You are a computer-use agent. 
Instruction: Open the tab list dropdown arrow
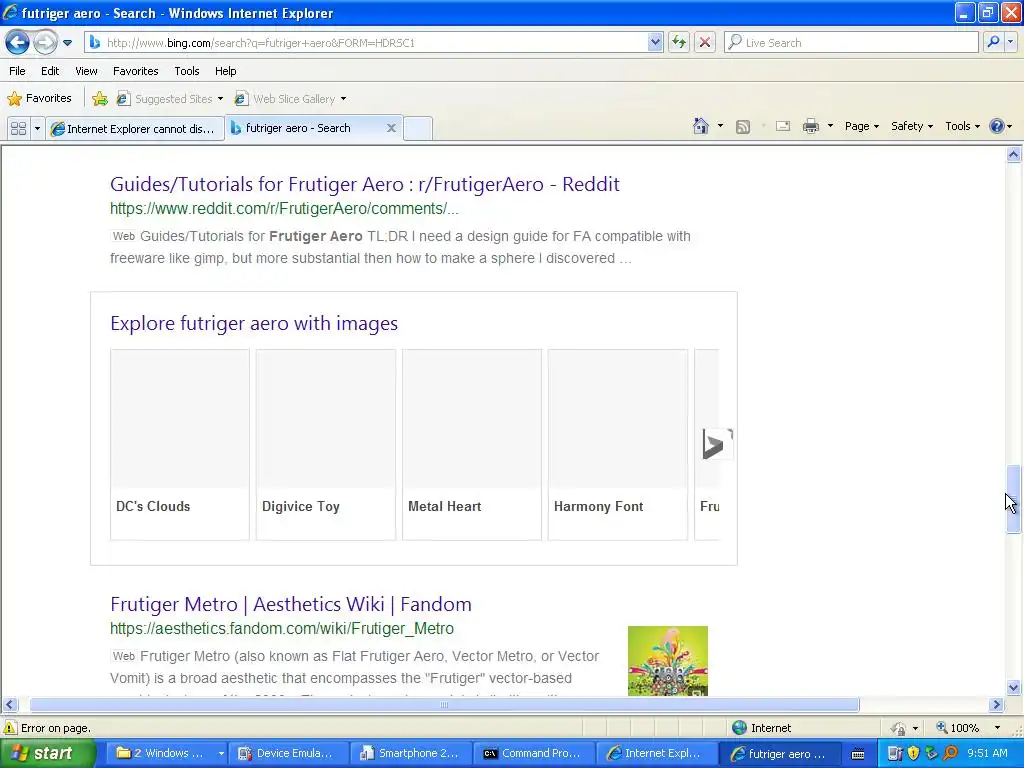[x=37, y=129]
